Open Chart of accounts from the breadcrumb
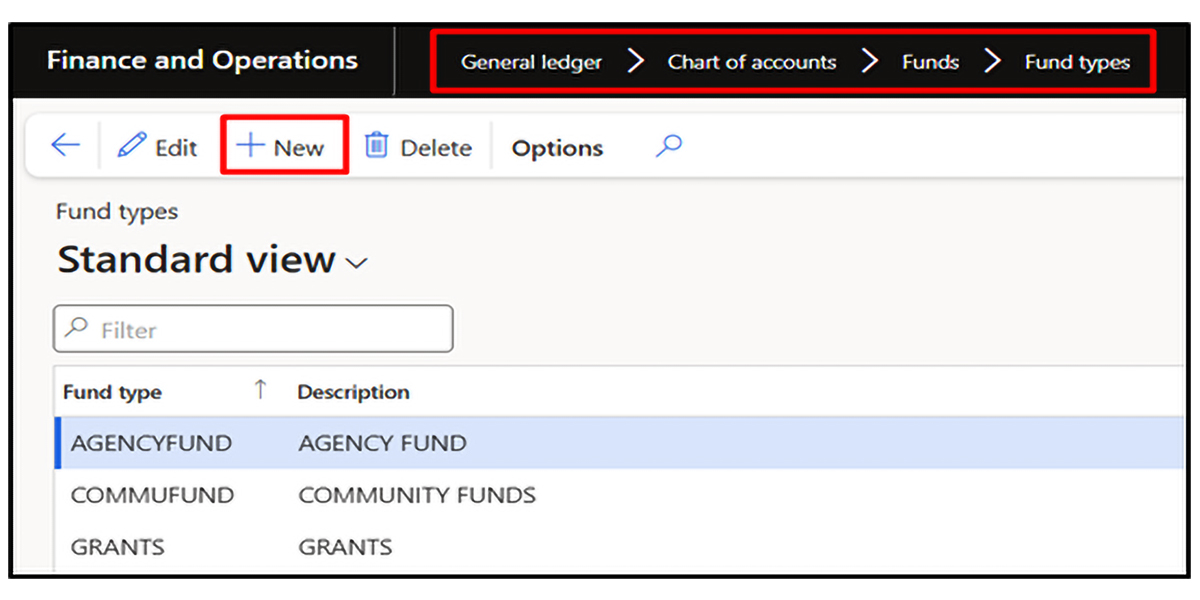1200x600 pixels. [x=751, y=61]
